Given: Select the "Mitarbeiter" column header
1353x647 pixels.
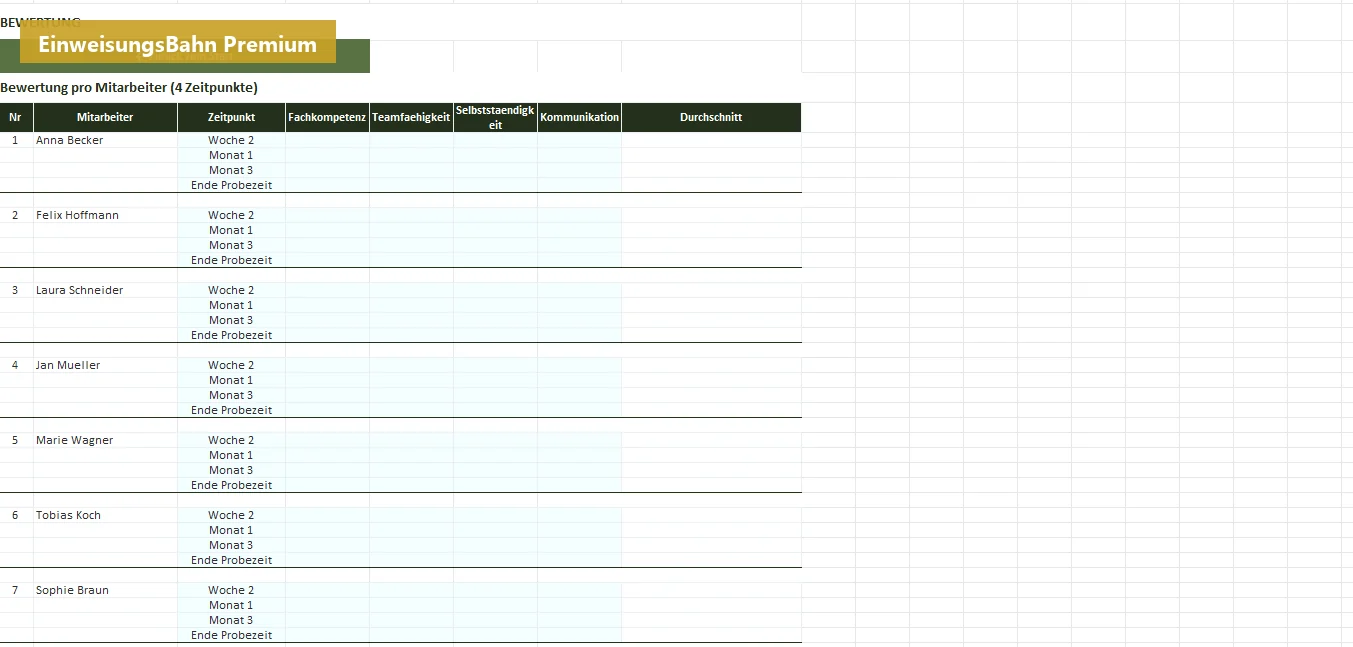Looking at the screenshot, I should click(x=105, y=117).
